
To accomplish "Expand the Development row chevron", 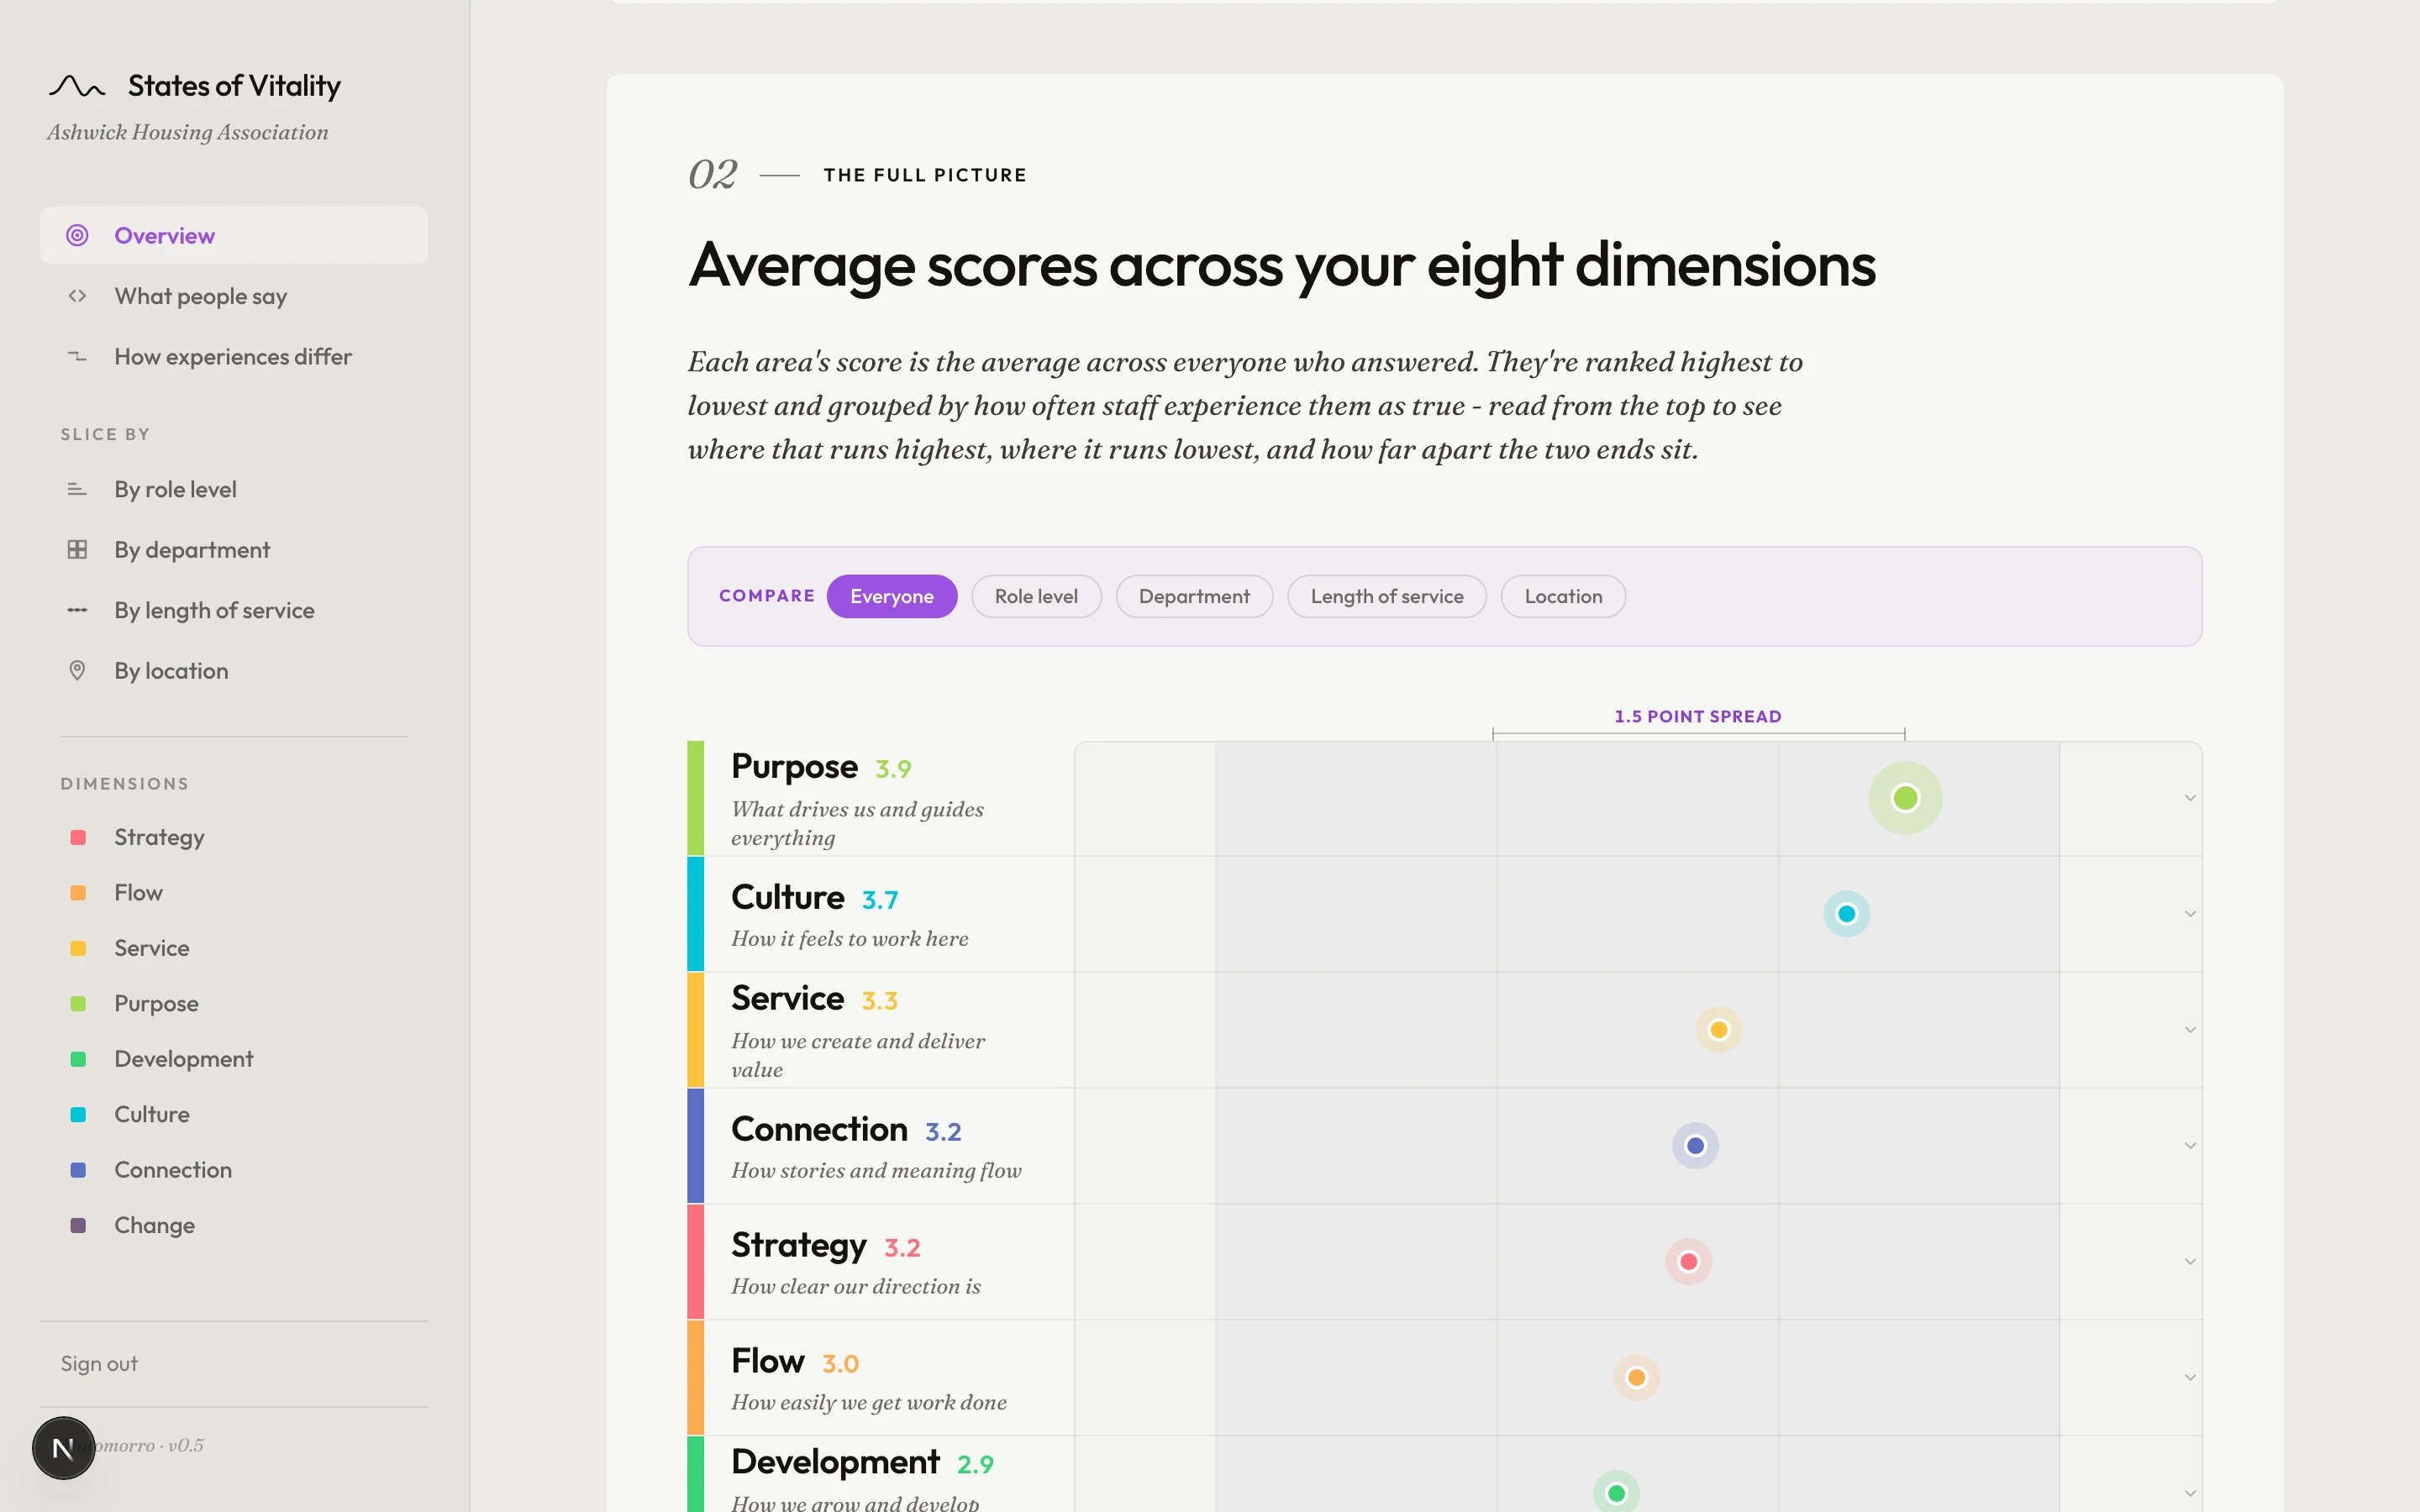I will click(x=2190, y=1493).
